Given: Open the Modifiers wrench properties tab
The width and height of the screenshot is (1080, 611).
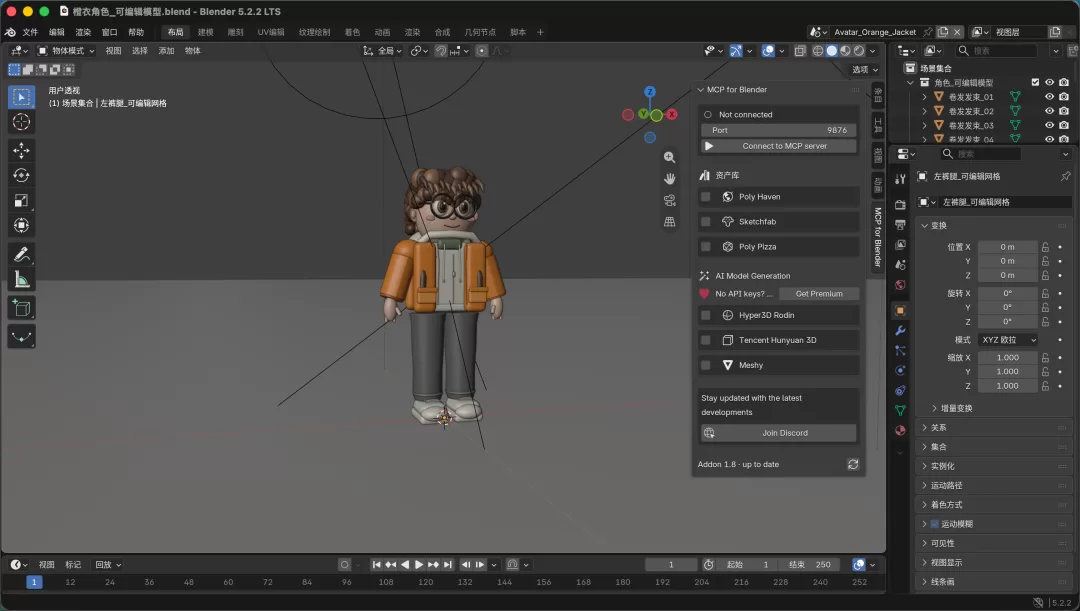Looking at the screenshot, I should pos(900,331).
